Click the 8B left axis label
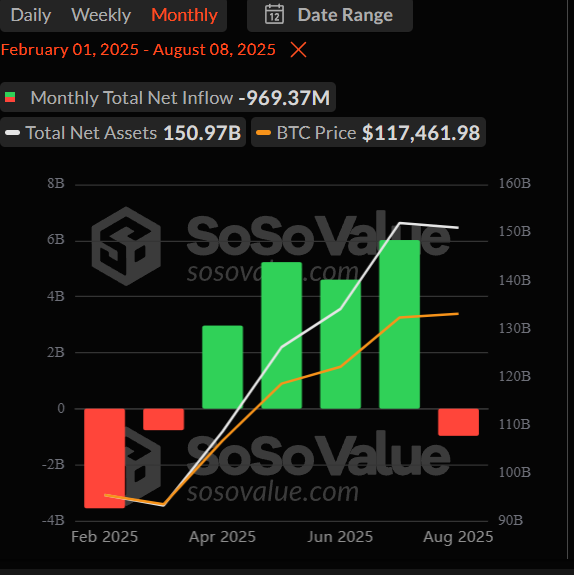The height and width of the screenshot is (575, 574). [56, 183]
